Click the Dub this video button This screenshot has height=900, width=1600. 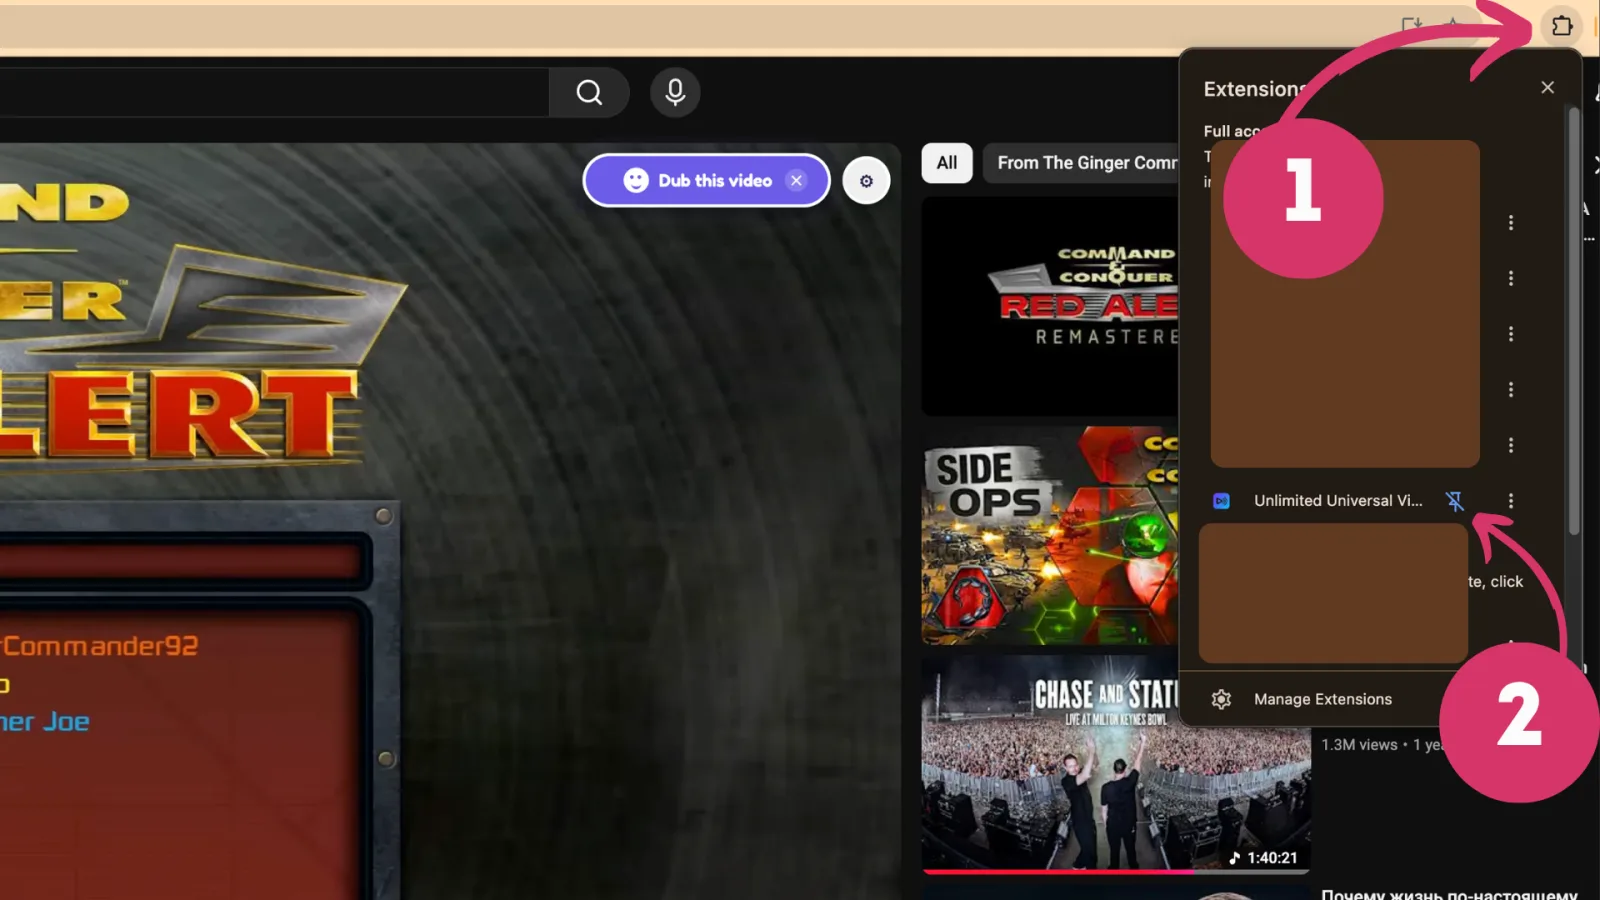(x=706, y=181)
